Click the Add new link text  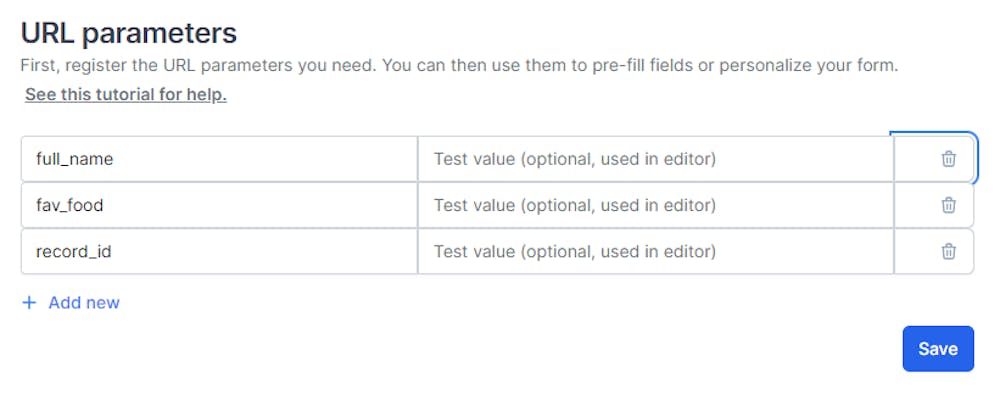click(84, 302)
